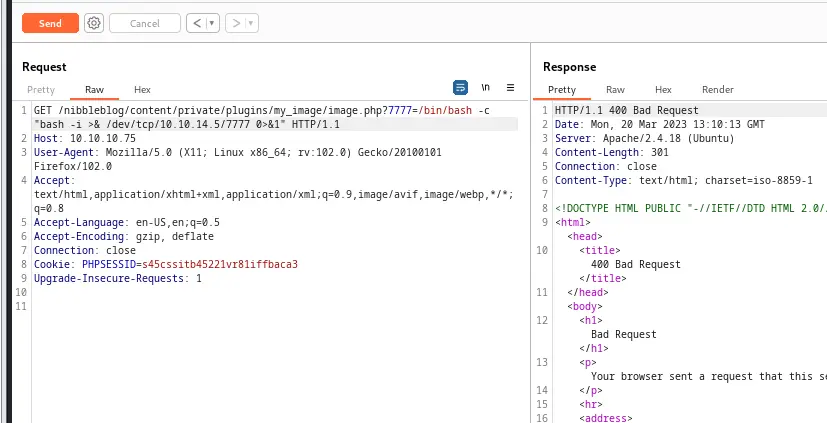Click the Server: Apache/2.4.18 header
The width and height of the screenshot is (827, 423).
pyautogui.click(x=645, y=139)
